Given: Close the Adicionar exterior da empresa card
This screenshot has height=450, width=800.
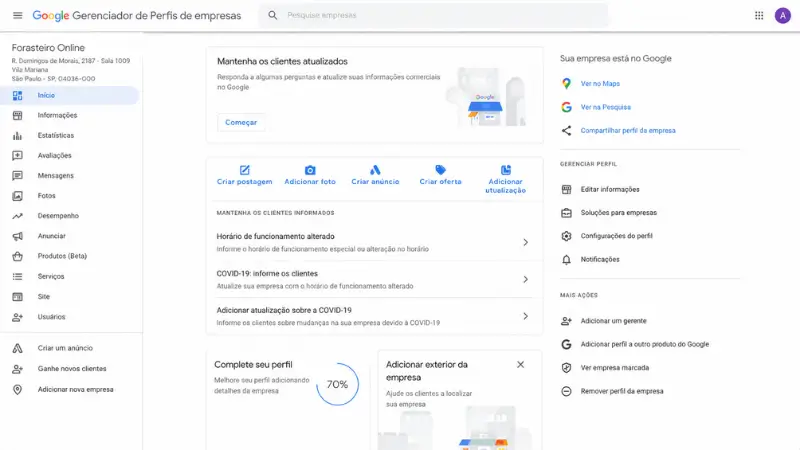Looking at the screenshot, I should pyautogui.click(x=520, y=364).
